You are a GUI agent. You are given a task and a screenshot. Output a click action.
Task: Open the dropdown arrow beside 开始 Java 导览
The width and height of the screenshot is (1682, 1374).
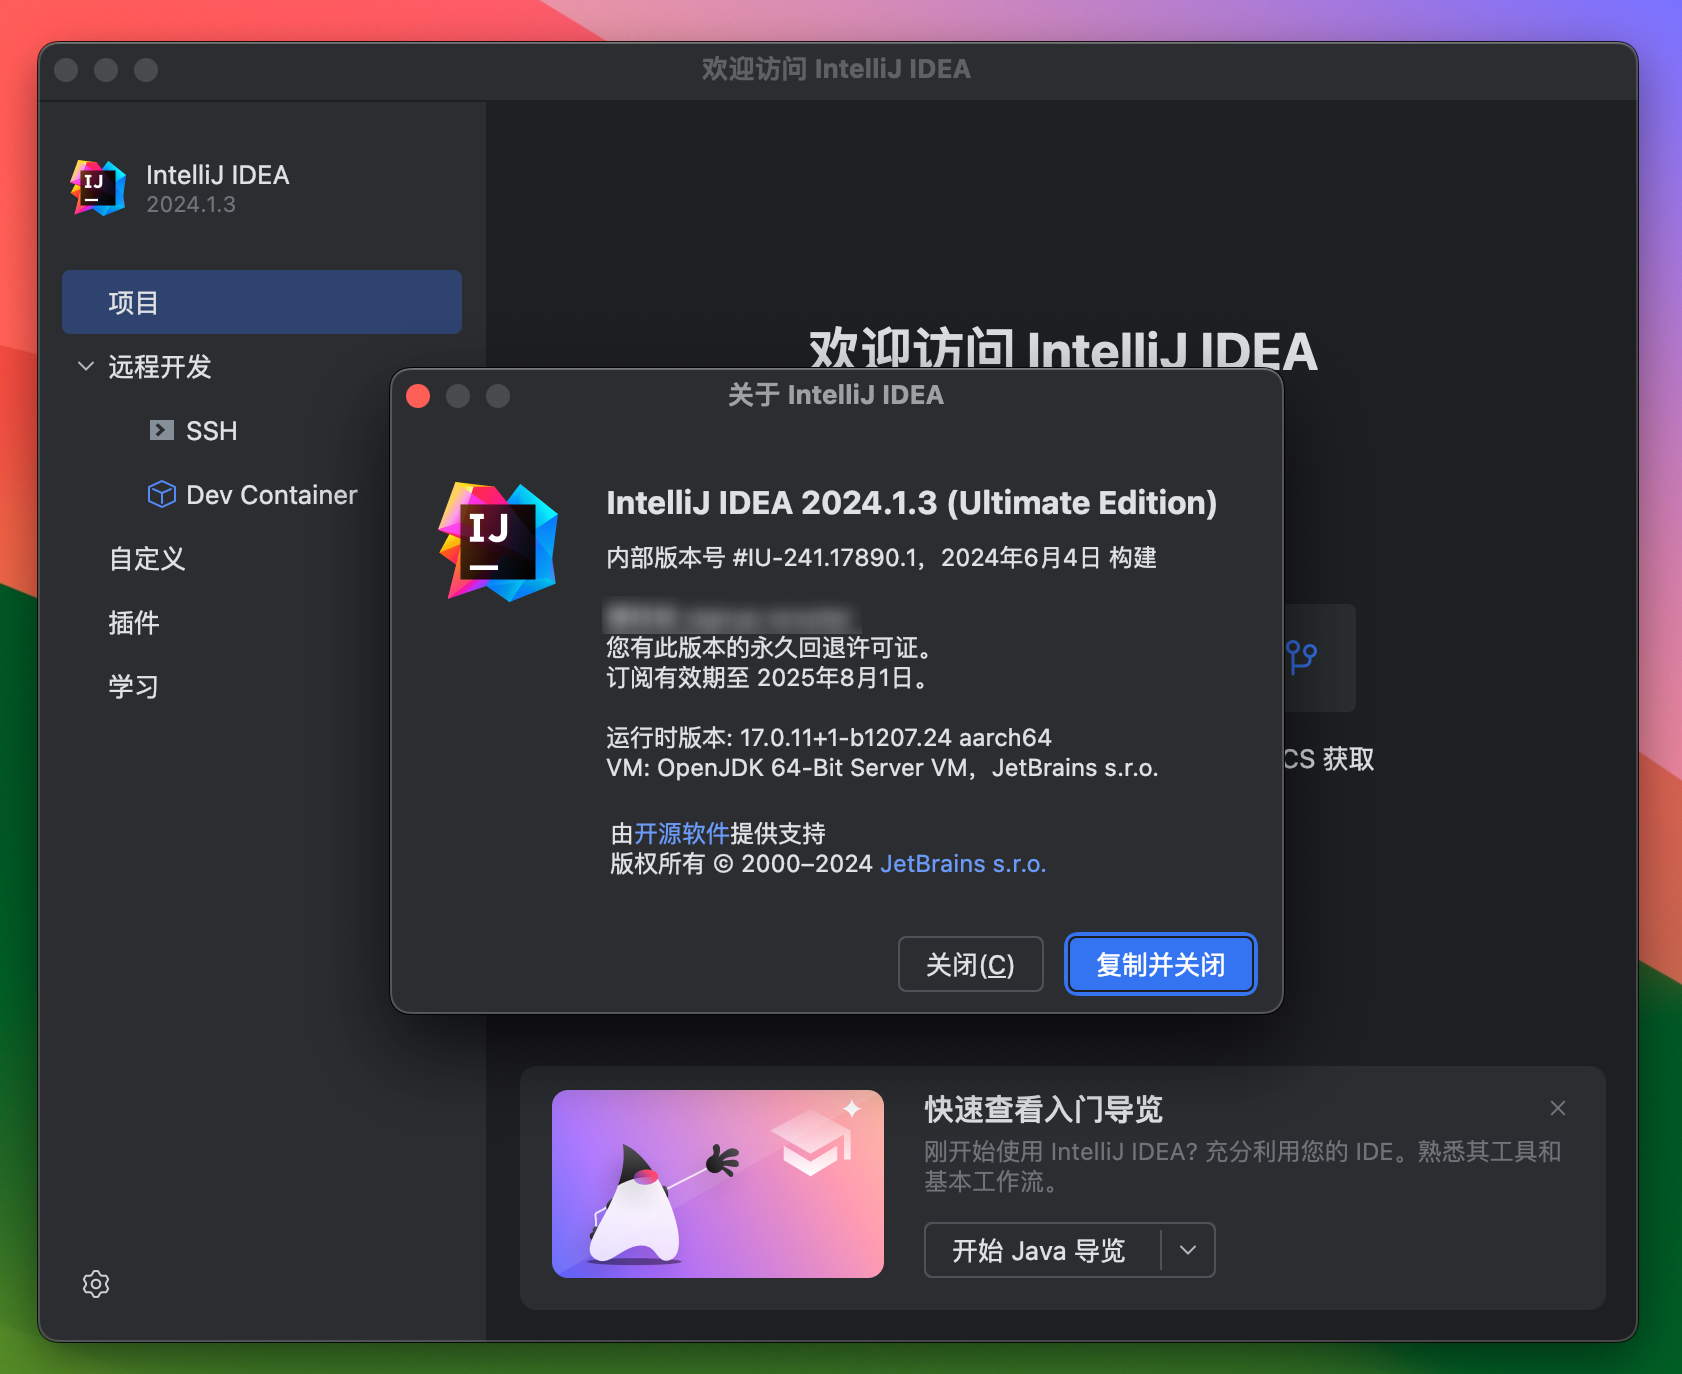1188,1250
